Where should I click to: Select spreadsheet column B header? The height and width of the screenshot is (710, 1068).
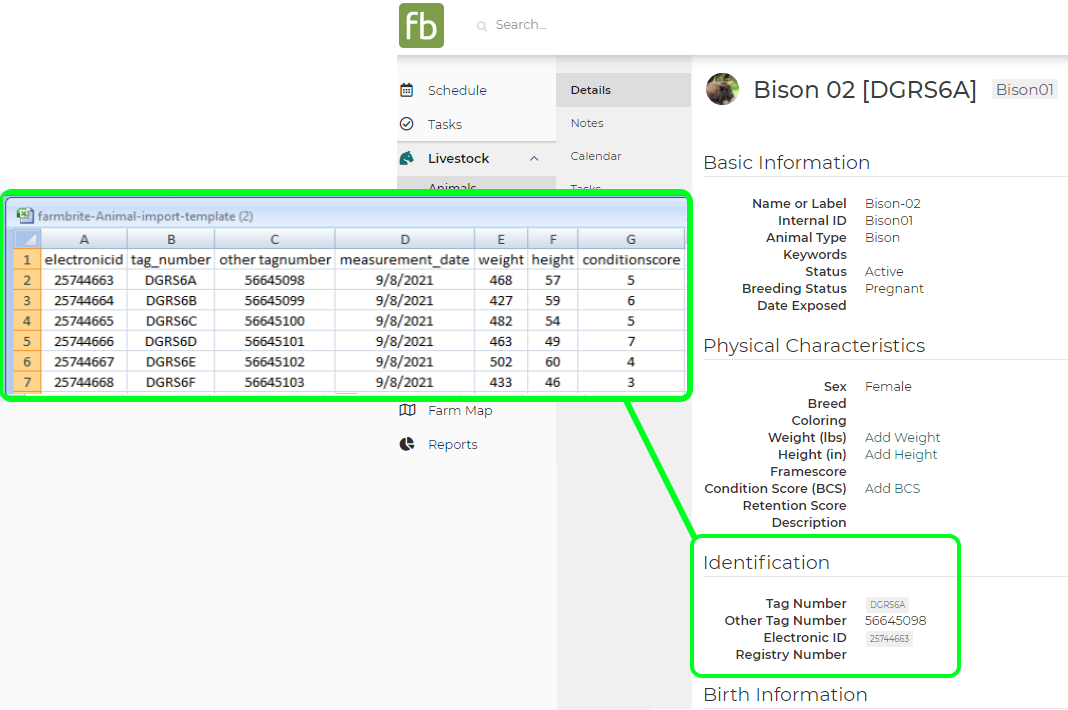click(171, 239)
